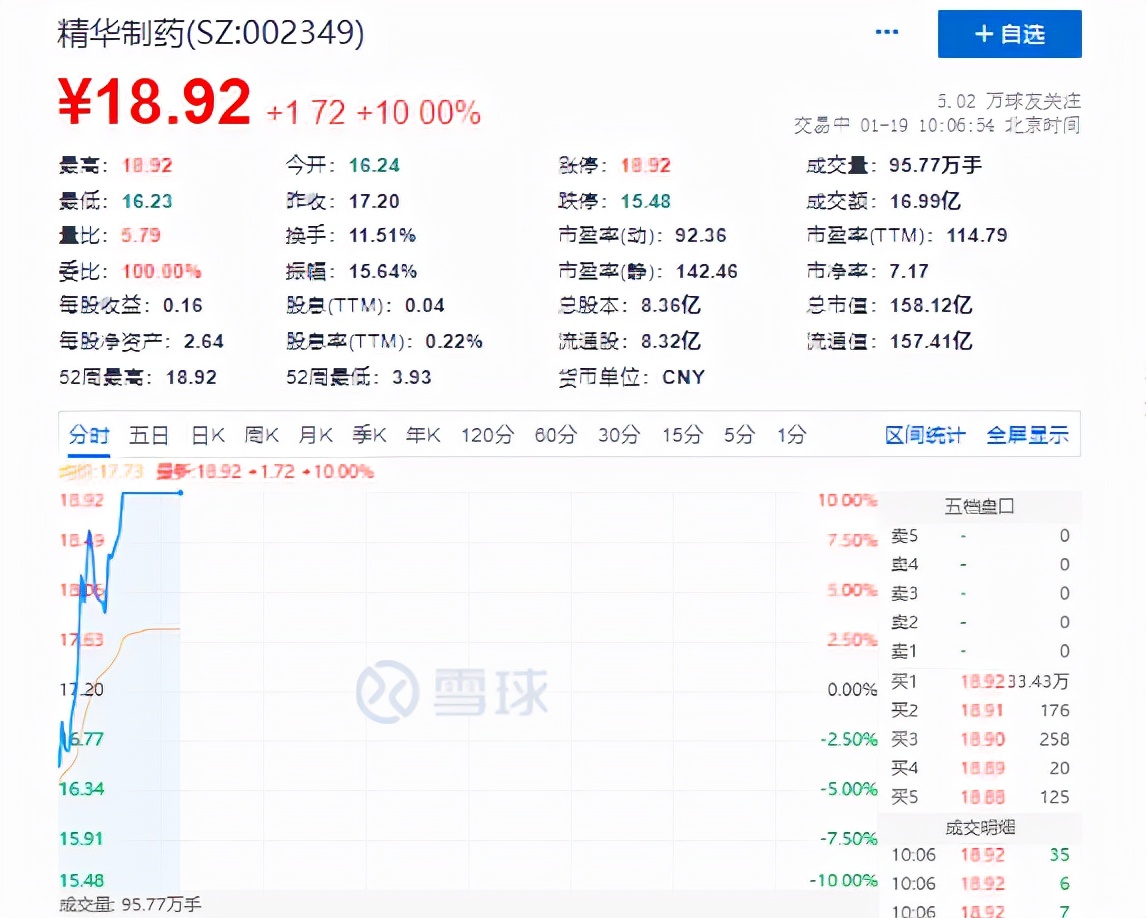
Task: Click the 17.20 baseline price axis label
Action: point(81,689)
